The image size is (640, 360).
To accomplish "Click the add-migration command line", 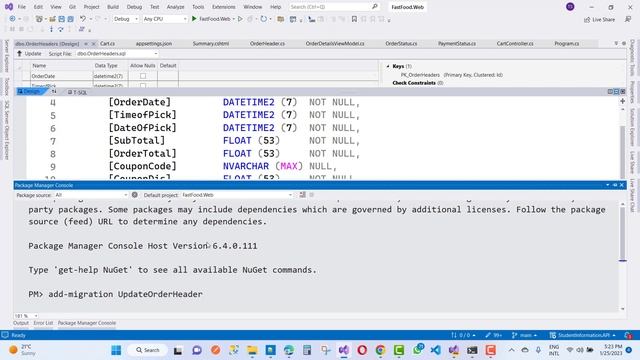I will click(116, 294).
